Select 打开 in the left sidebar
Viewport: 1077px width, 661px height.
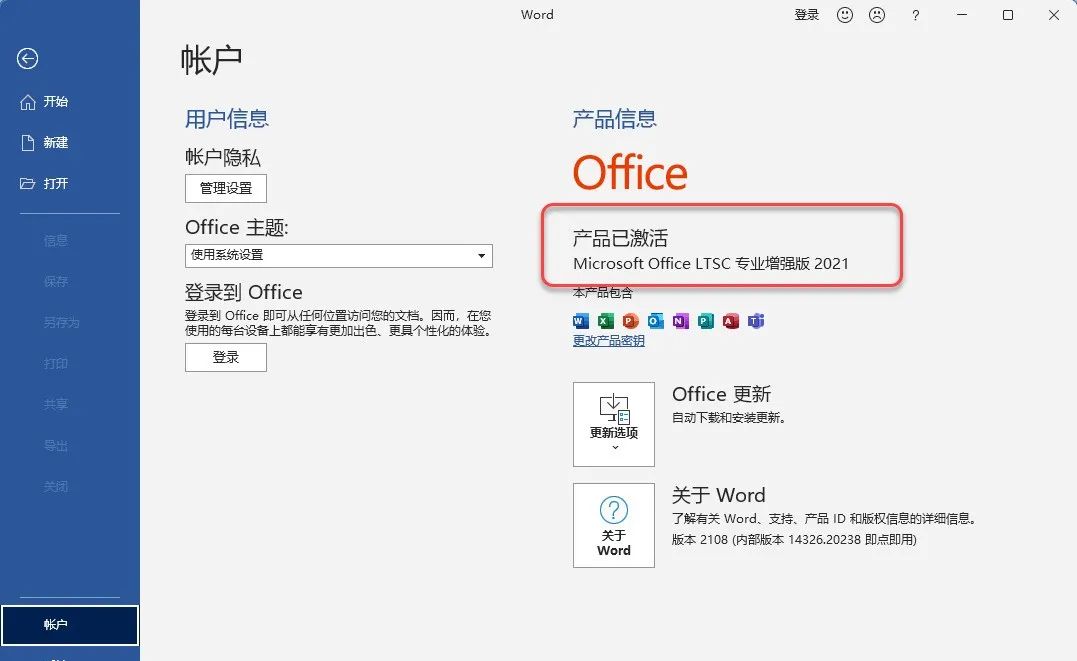pyautogui.click(x=55, y=184)
